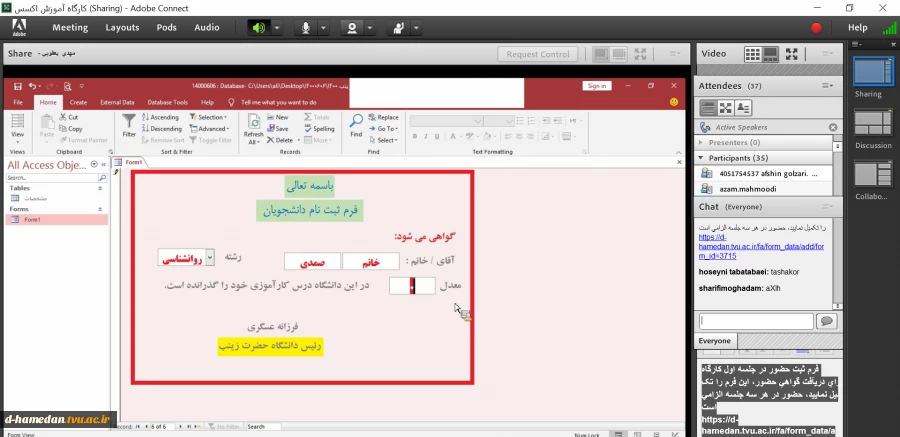Open the Audio menu

(207, 28)
